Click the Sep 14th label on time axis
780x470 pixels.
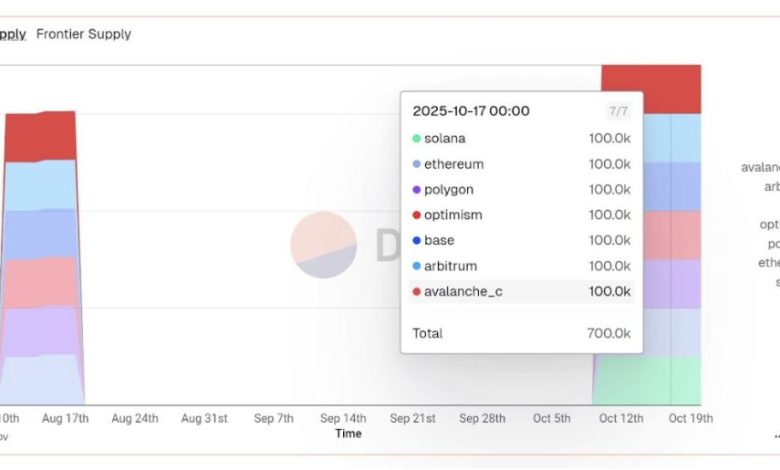pyautogui.click(x=343, y=418)
